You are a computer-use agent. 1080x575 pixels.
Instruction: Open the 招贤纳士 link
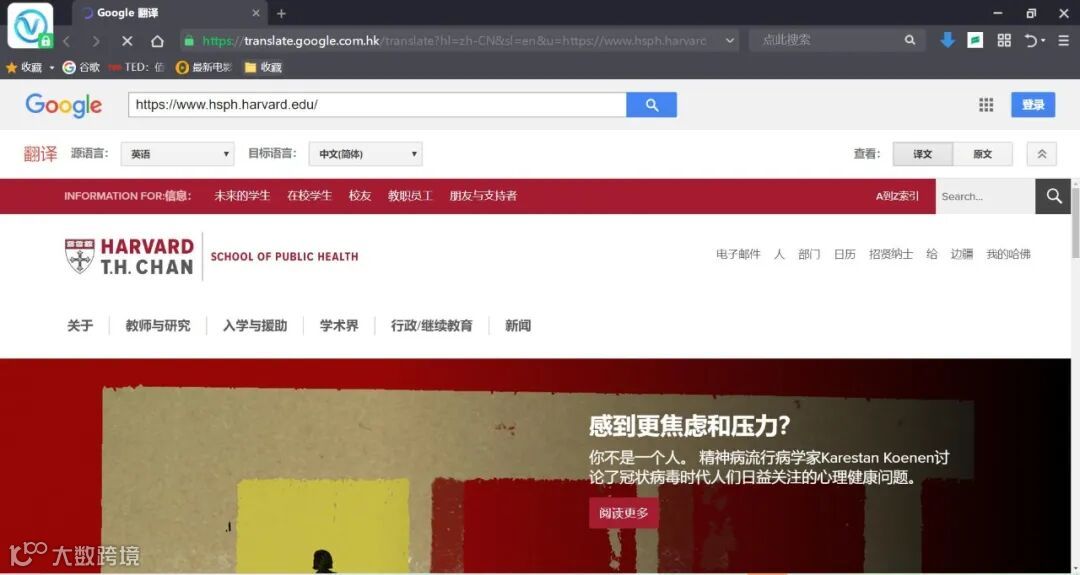(891, 254)
